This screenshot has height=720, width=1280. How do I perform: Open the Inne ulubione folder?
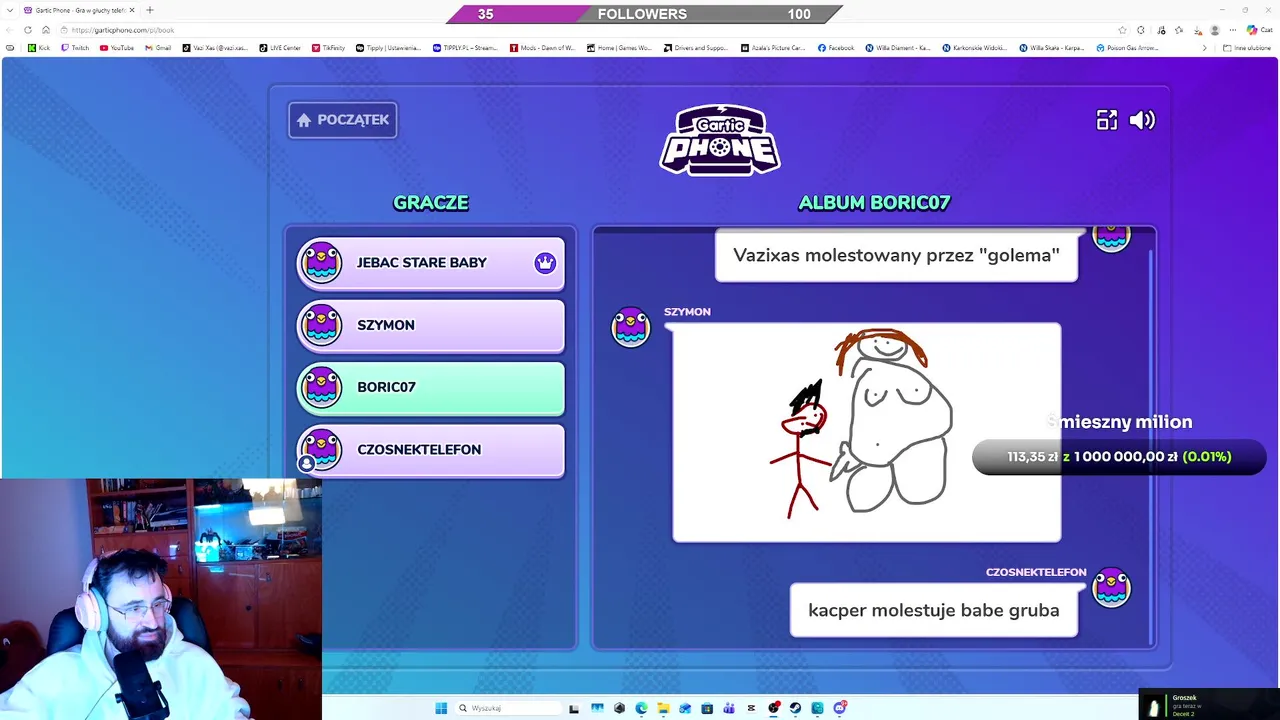[x=1246, y=48]
